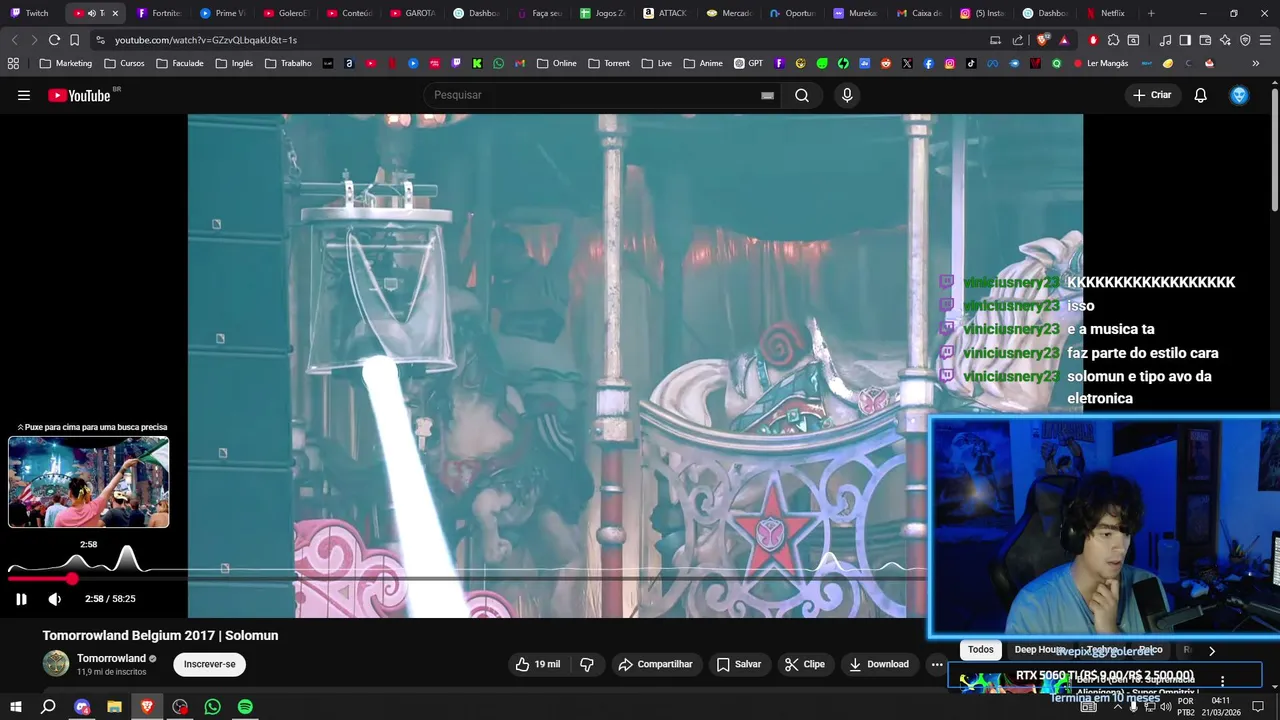Screen dimensions: 1280x720
Task: Pause the video
Action: click(x=21, y=599)
